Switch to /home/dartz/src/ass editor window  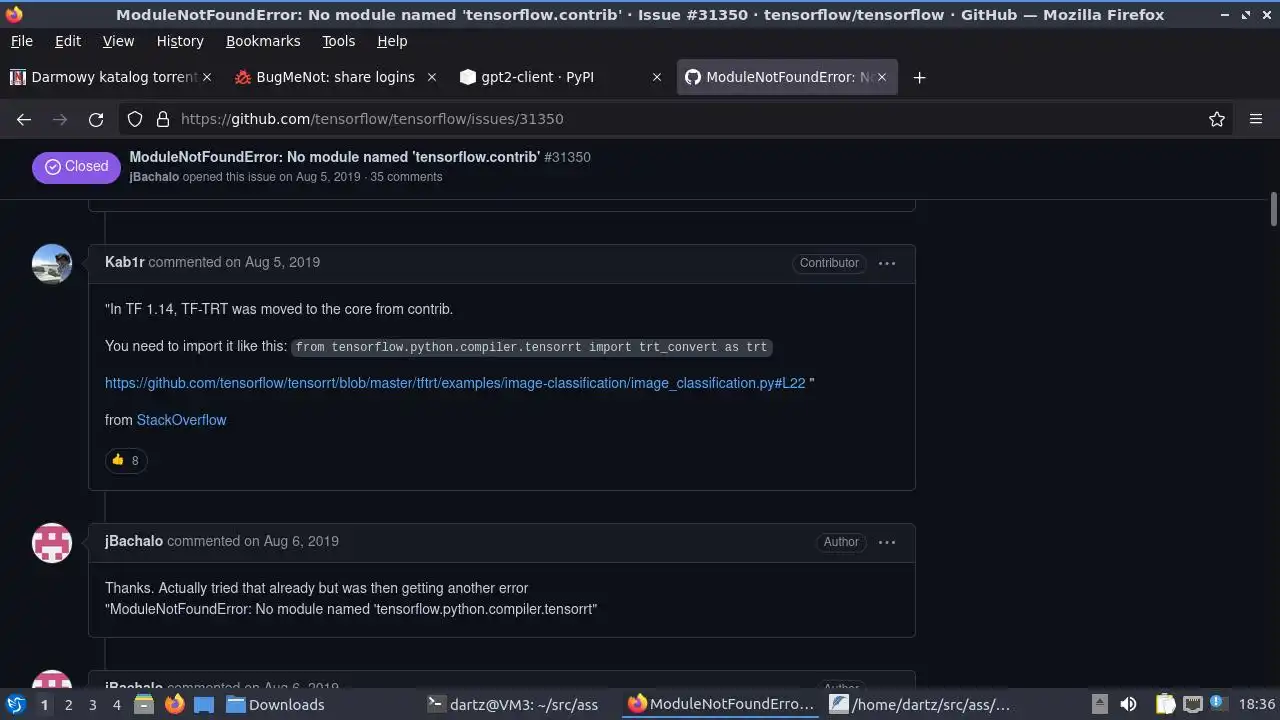pyautogui.click(x=921, y=705)
